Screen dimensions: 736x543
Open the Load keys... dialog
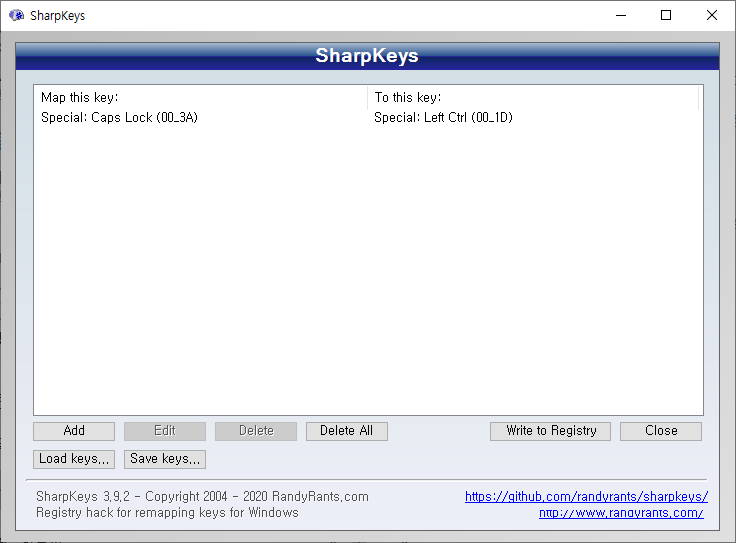(x=74, y=459)
